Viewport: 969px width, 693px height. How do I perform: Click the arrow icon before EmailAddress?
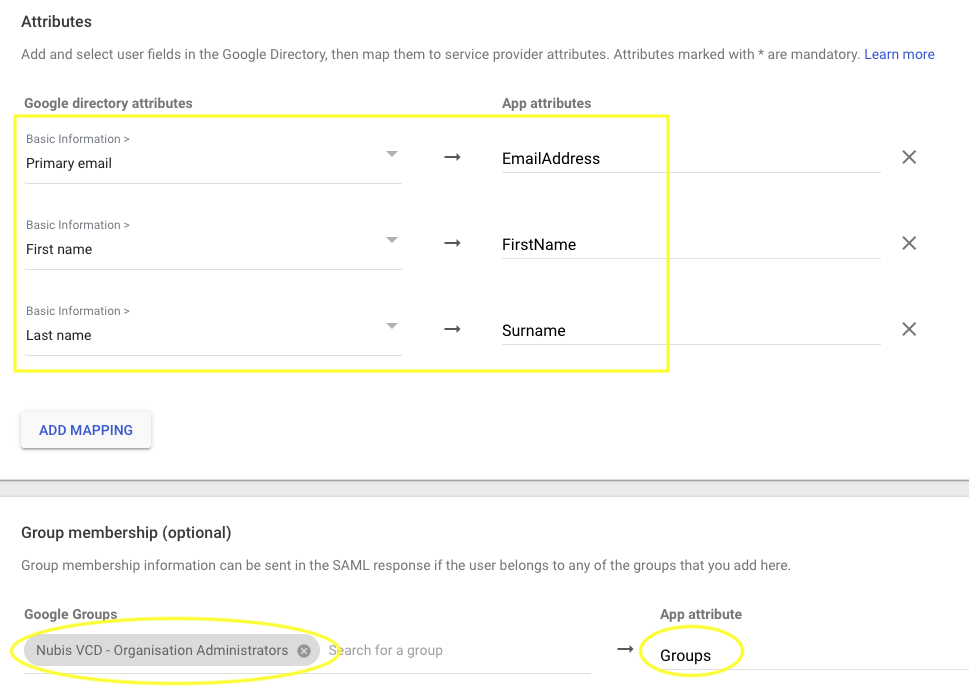tap(452, 157)
